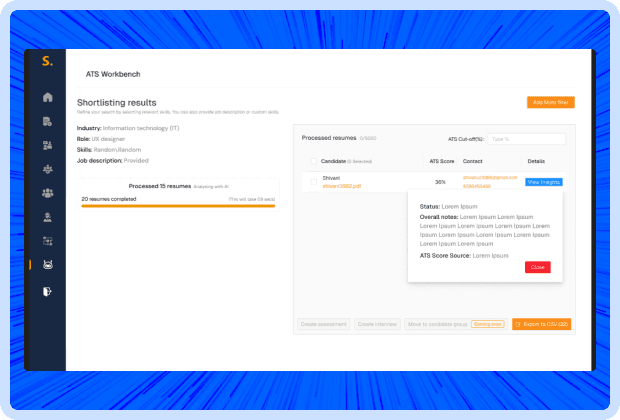
Task: Click the Processed resumes heading
Action: pyautogui.click(x=329, y=138)
